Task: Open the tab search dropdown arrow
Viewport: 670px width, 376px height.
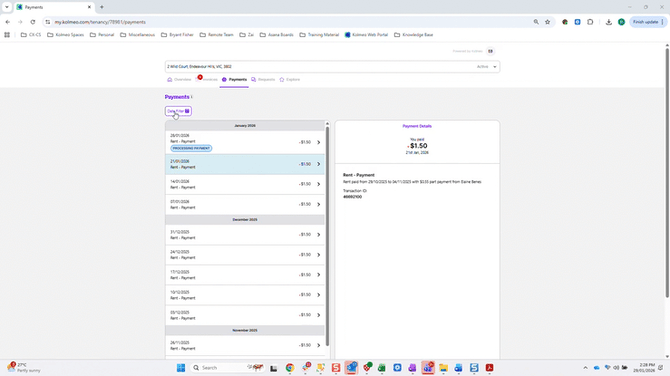Action: [7, 7]
